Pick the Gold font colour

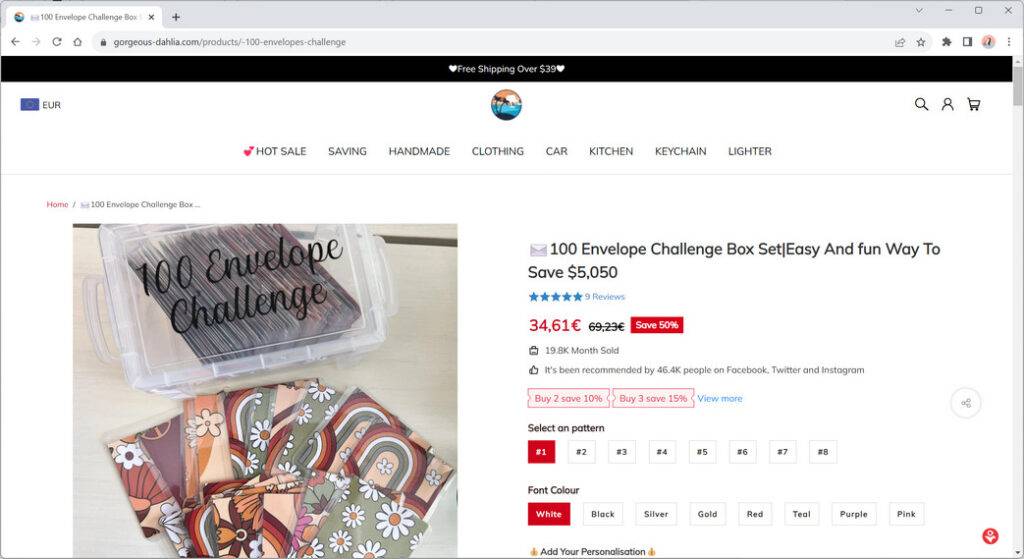[x=707, y=514]
